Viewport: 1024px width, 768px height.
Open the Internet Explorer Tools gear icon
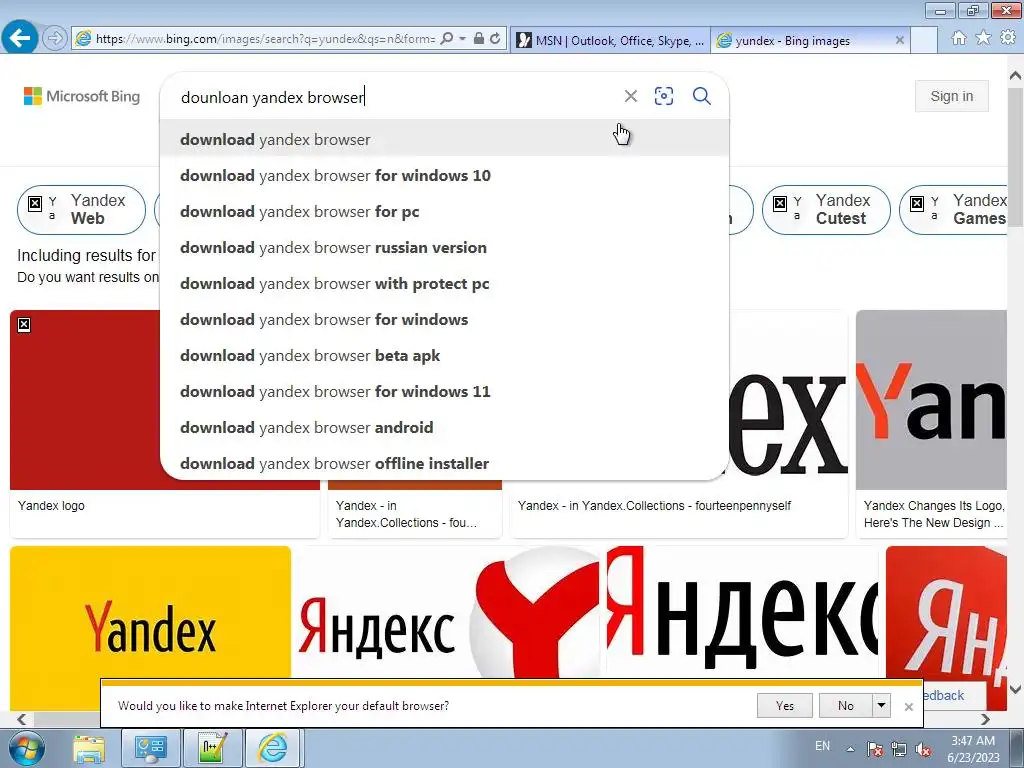click(x=1008, y=38)
